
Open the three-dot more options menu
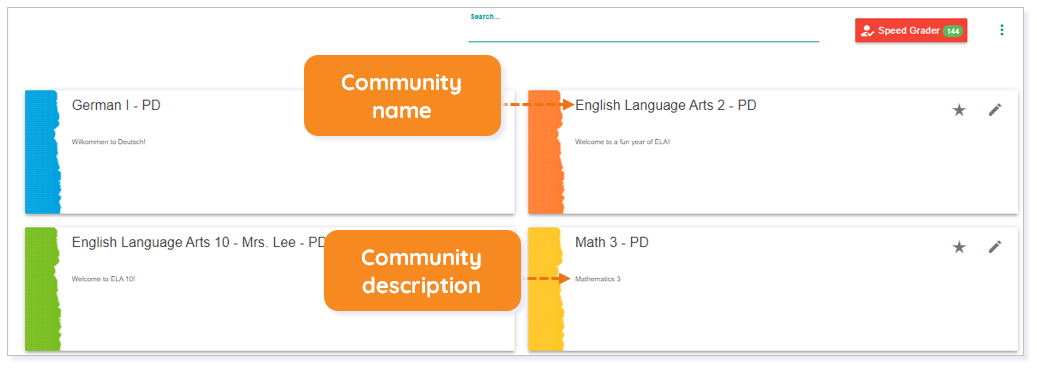point(1002,30)
